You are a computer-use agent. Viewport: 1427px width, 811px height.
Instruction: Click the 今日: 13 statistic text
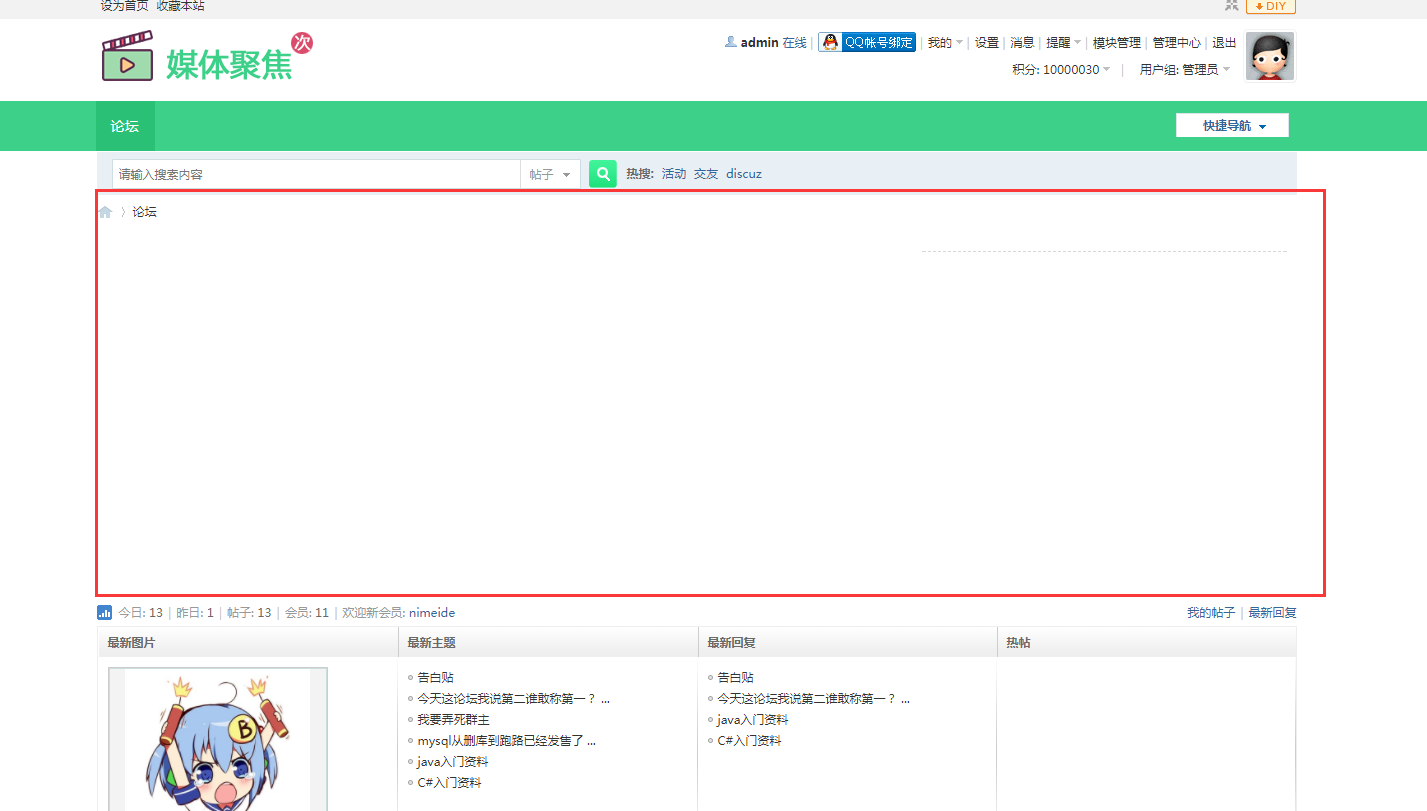tap(140, 613)
